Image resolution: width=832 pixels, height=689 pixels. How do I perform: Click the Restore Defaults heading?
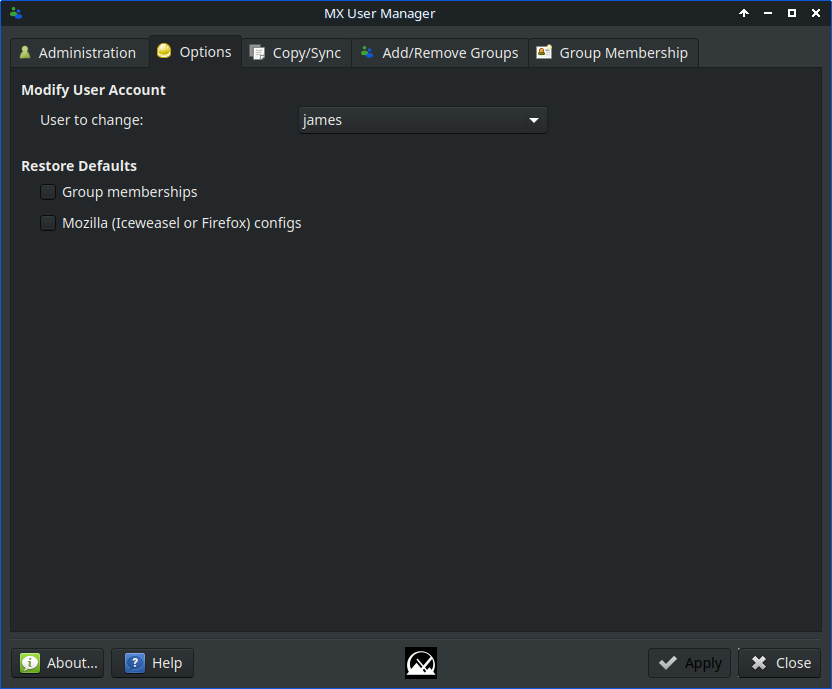[x=79, y=166]
